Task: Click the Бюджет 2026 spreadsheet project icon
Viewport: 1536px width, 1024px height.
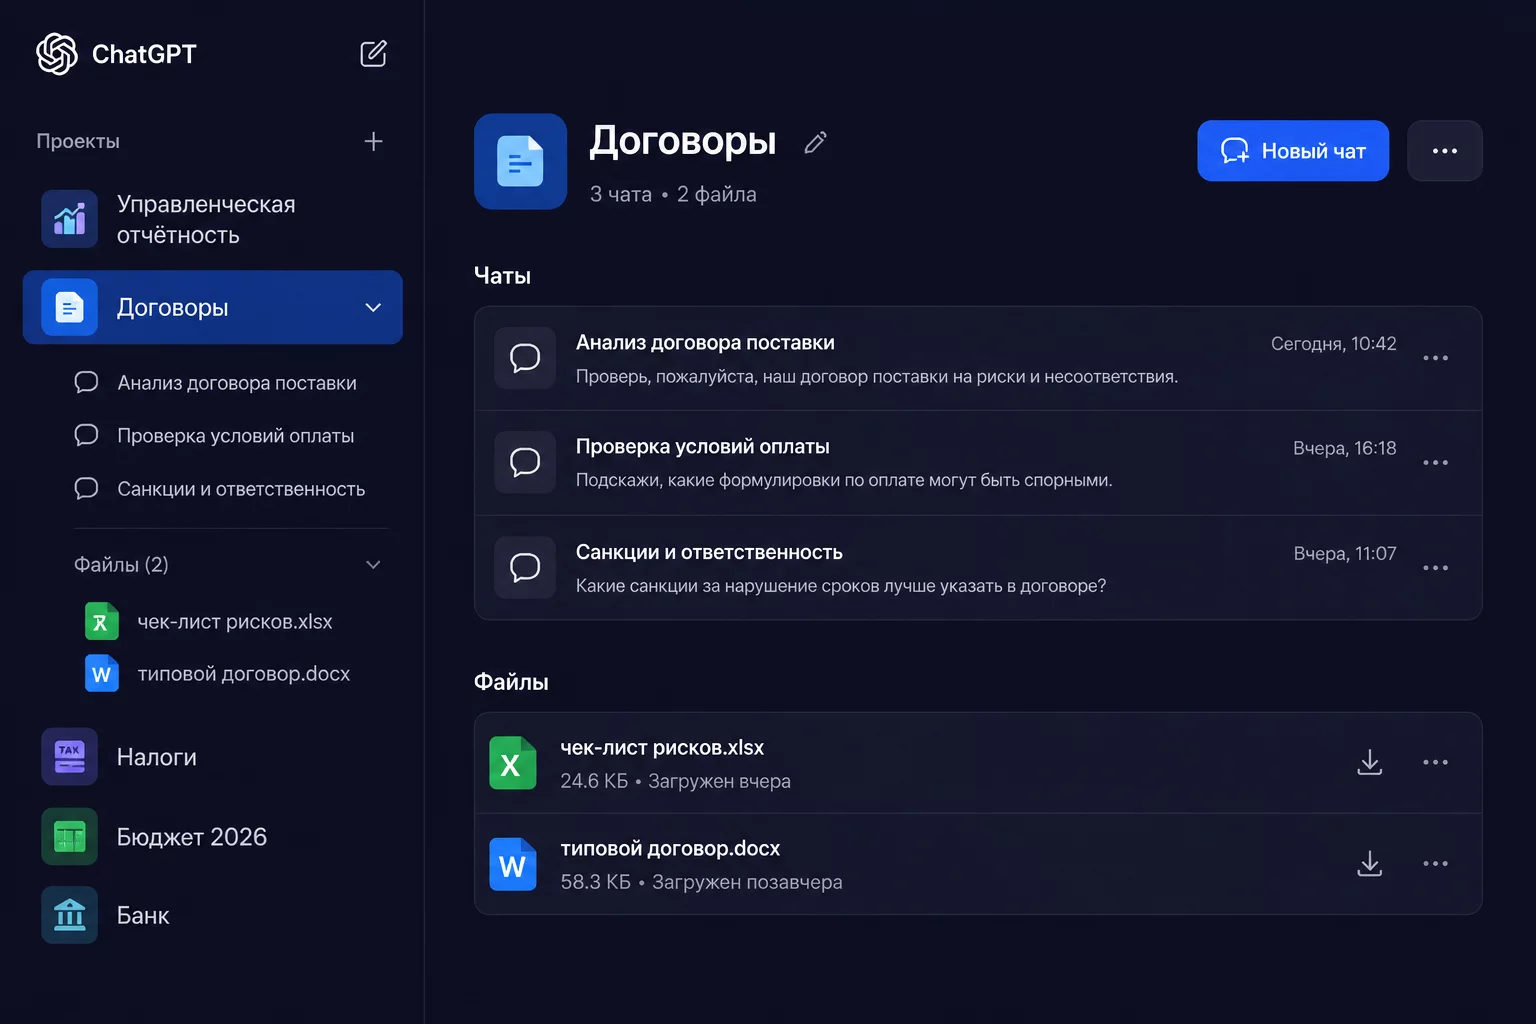Action: [x=69, y=837]
